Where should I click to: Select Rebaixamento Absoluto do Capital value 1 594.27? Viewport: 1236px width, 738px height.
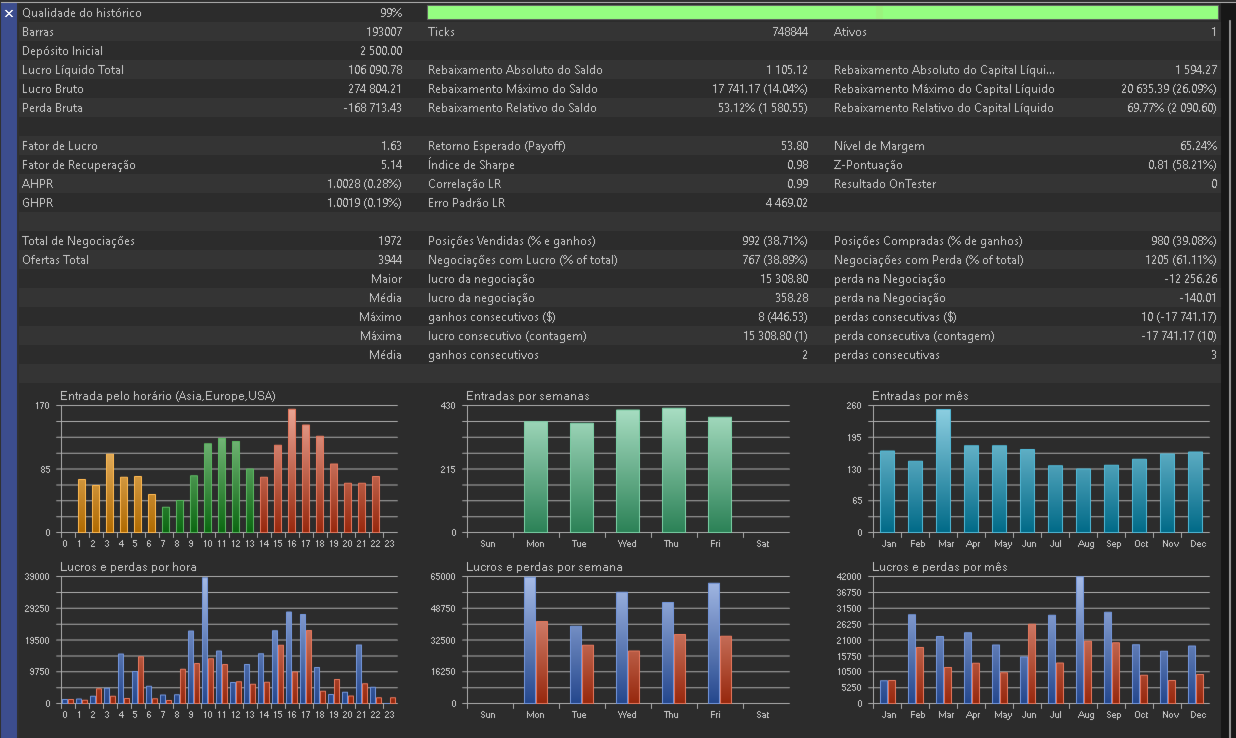tap(1196, 70)
